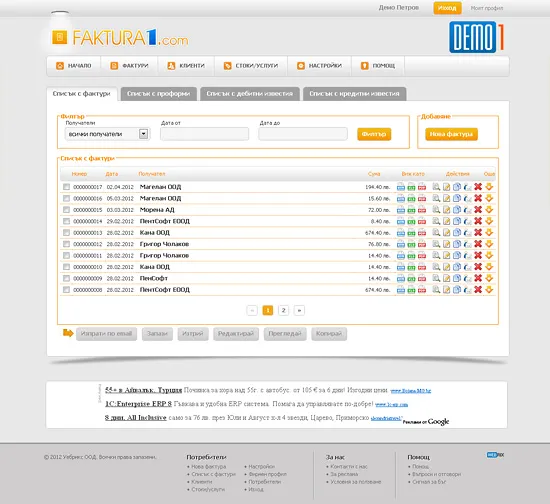Open blue document export icon for invoice 0000000017
The image size is (550, 504).
(401, 187)
